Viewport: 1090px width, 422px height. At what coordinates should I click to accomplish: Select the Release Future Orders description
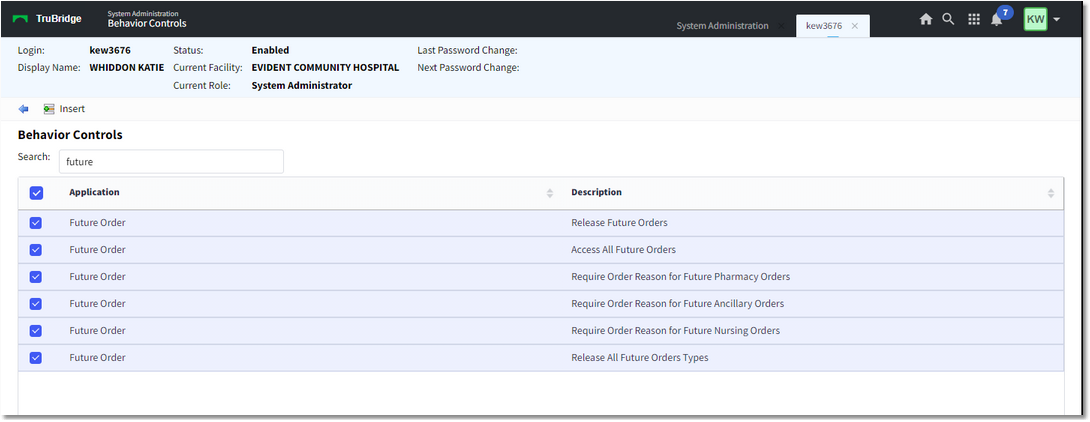619,223
